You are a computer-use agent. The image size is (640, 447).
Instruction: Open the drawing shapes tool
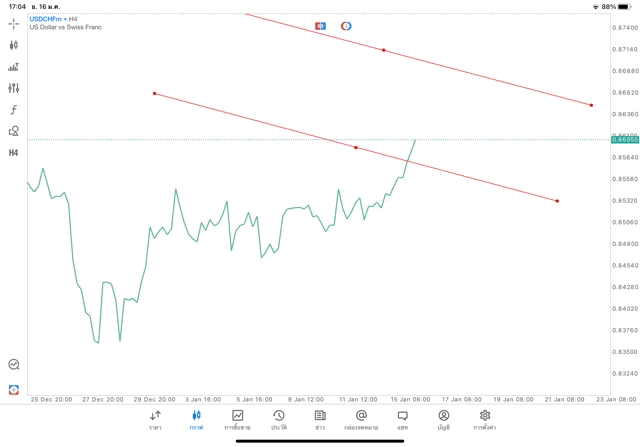[14, 131]
